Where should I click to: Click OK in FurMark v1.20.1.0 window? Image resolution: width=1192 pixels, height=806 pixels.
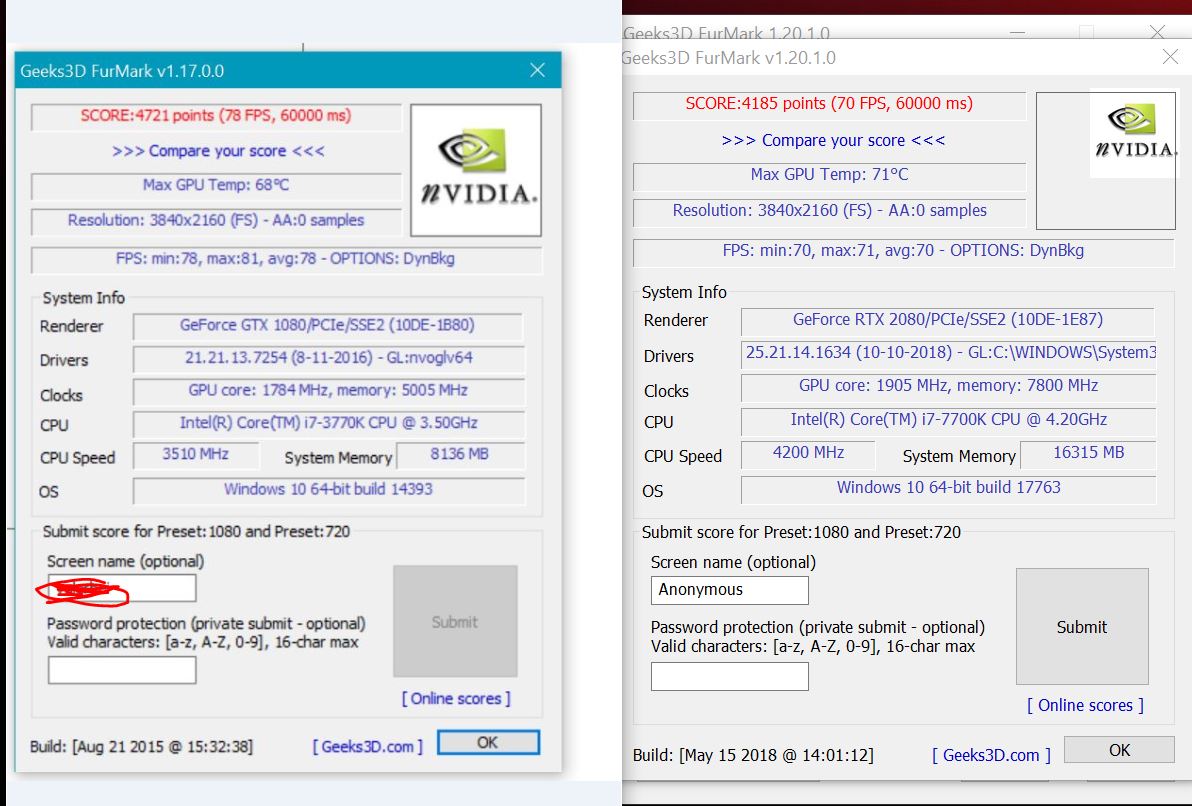(1119, 750)
